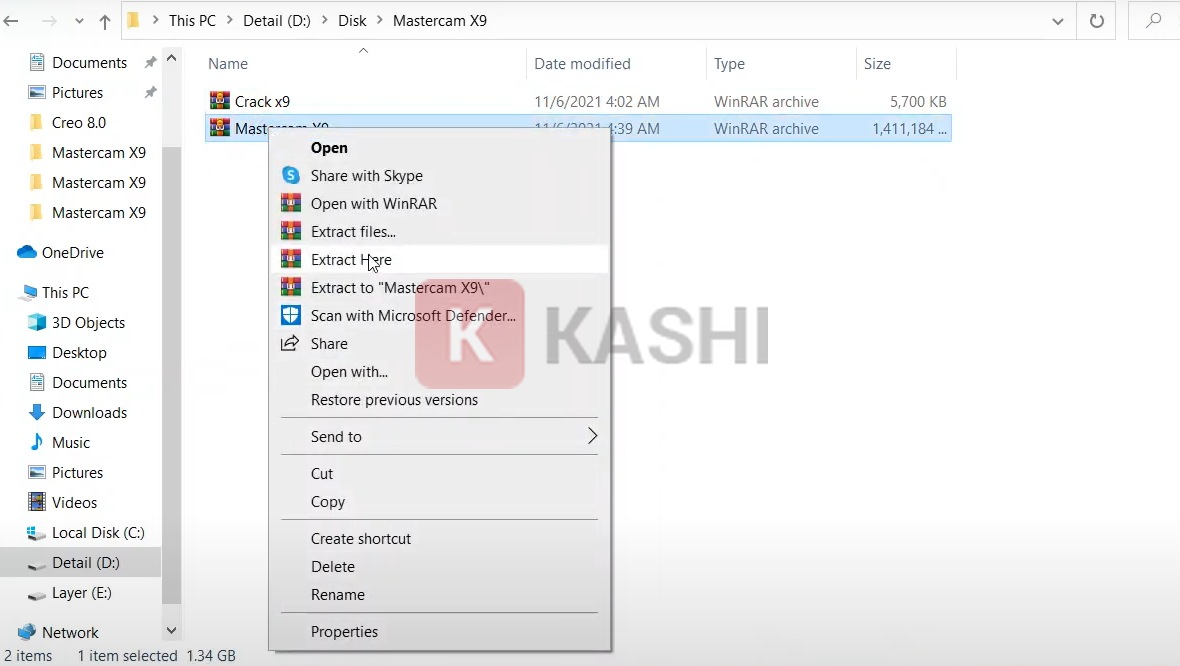Click the refresh button next to address bar
1180x666 pixels.
pos(1096,21)
